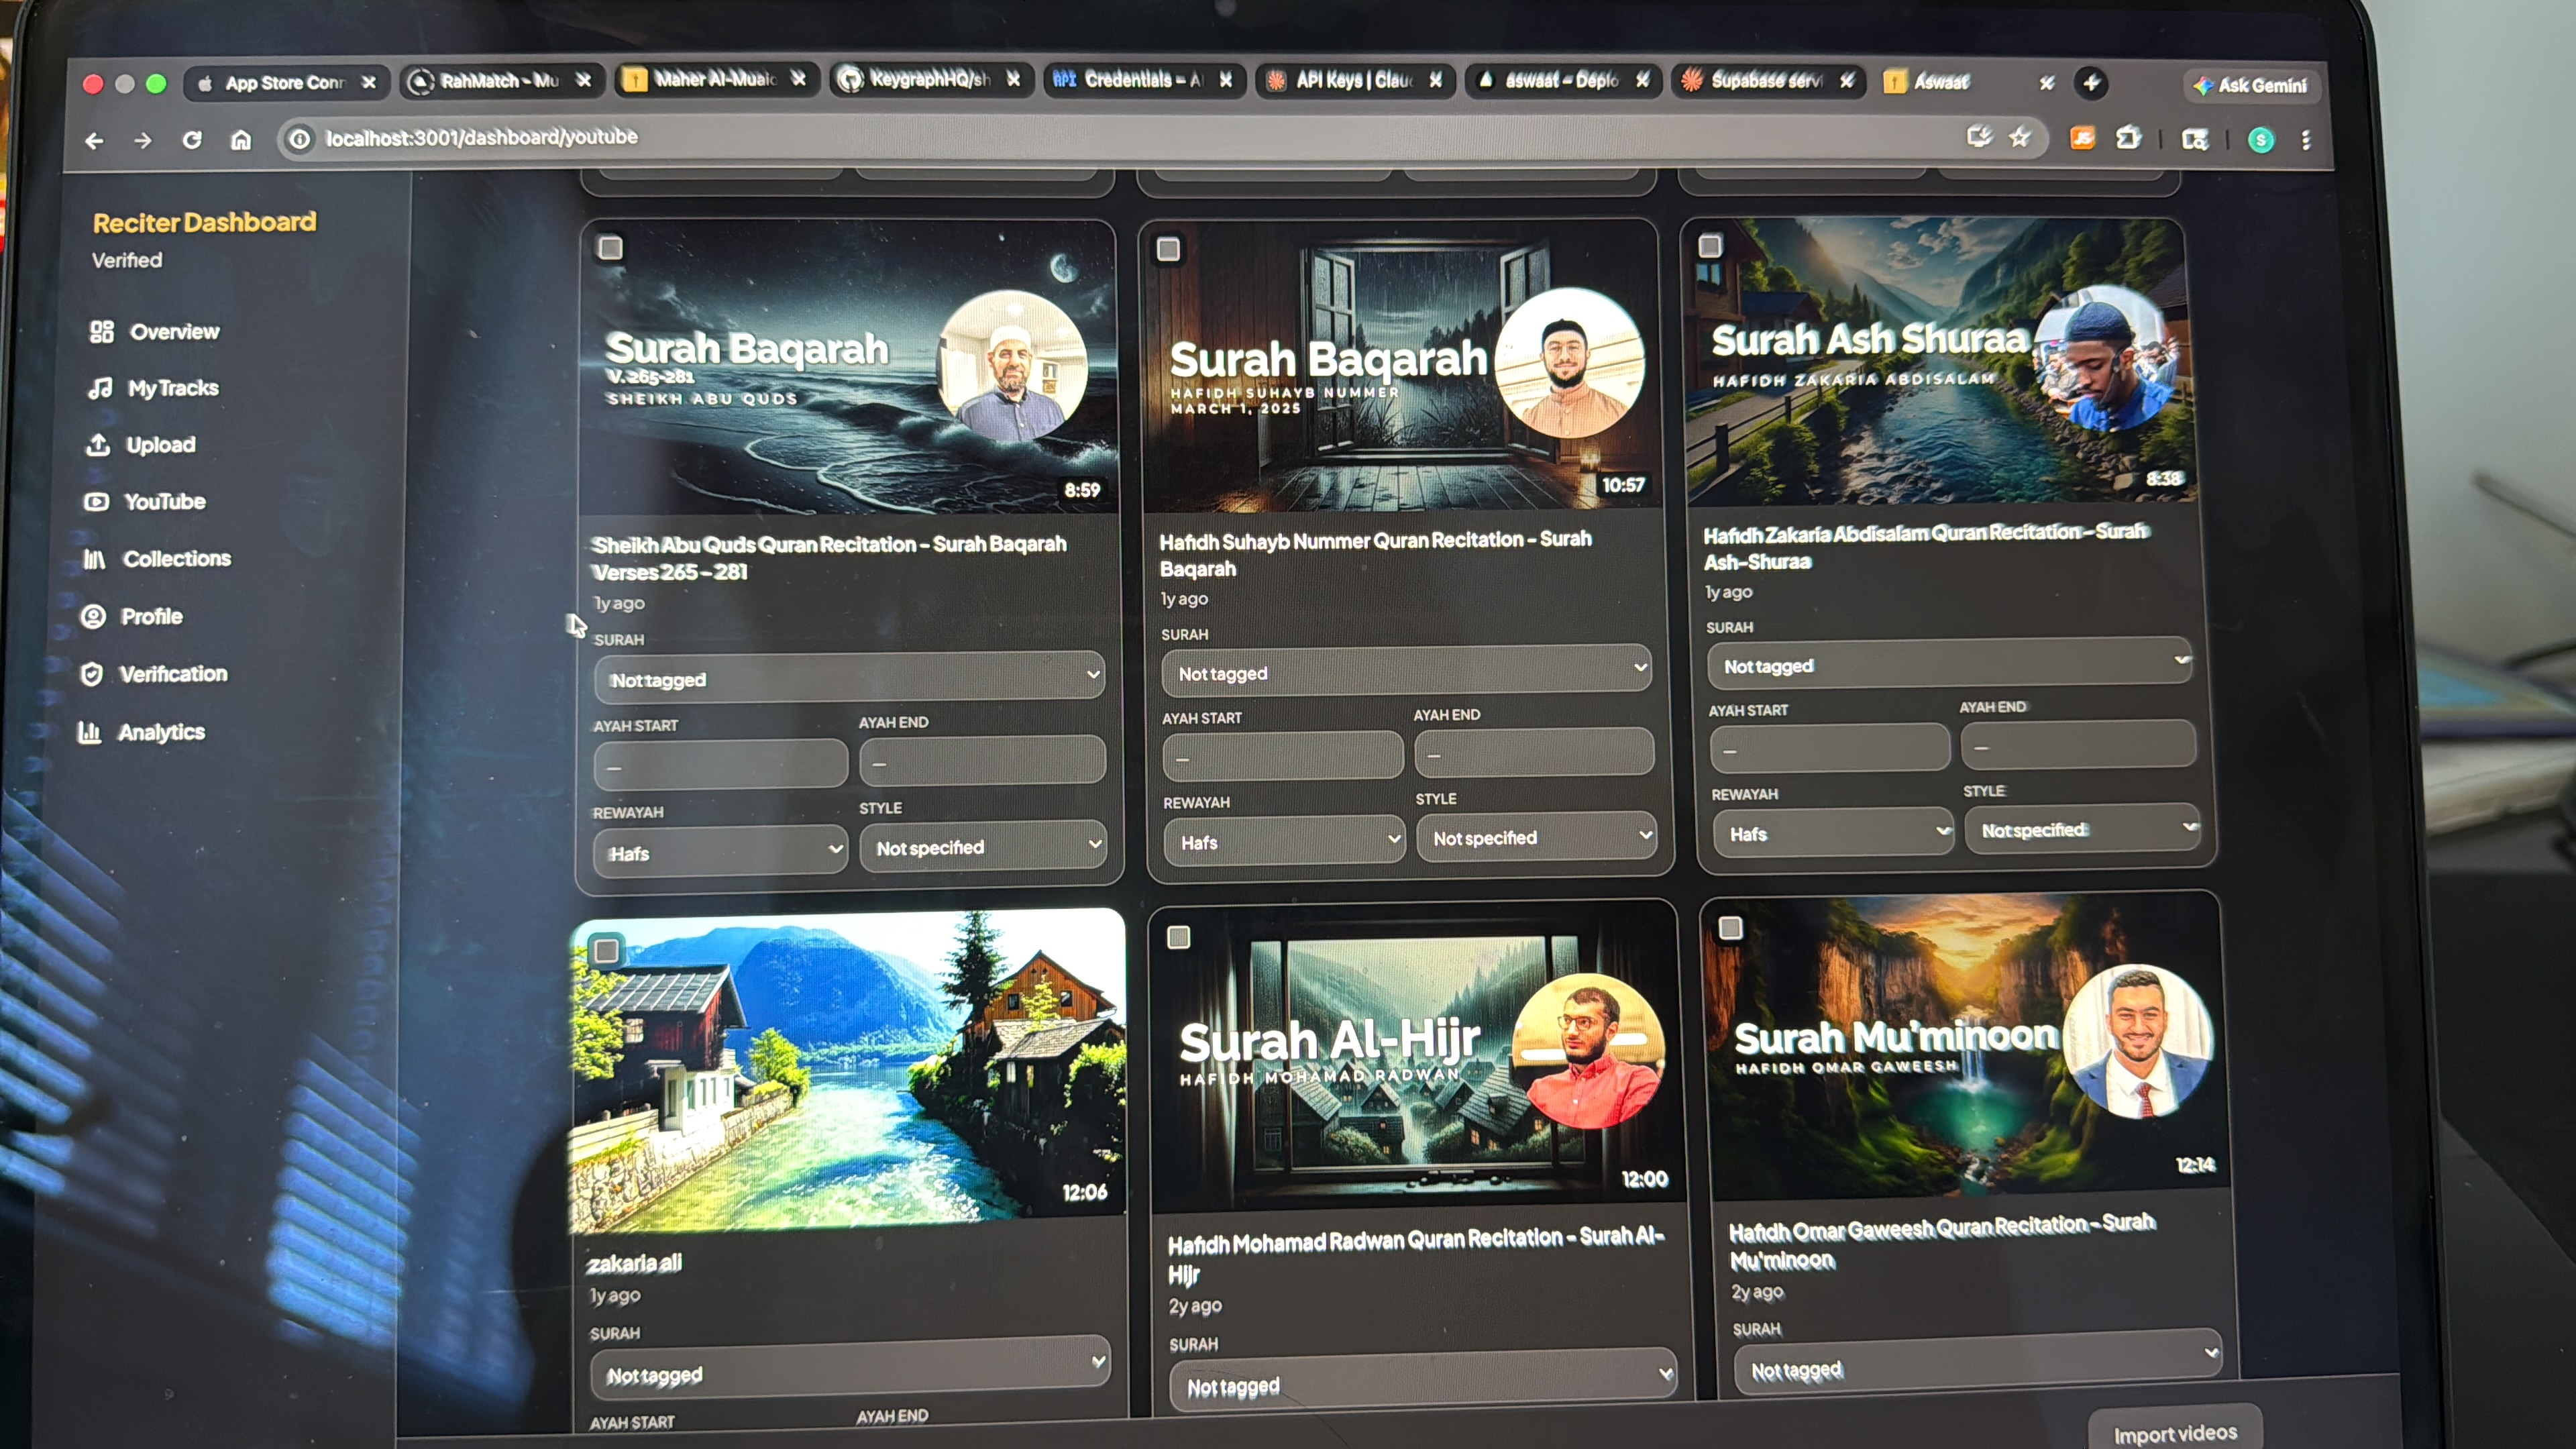Tick the Surah Ash Shuraa video checkbox
The height and width of the screenshot is (1449, 2576).
1710,246
